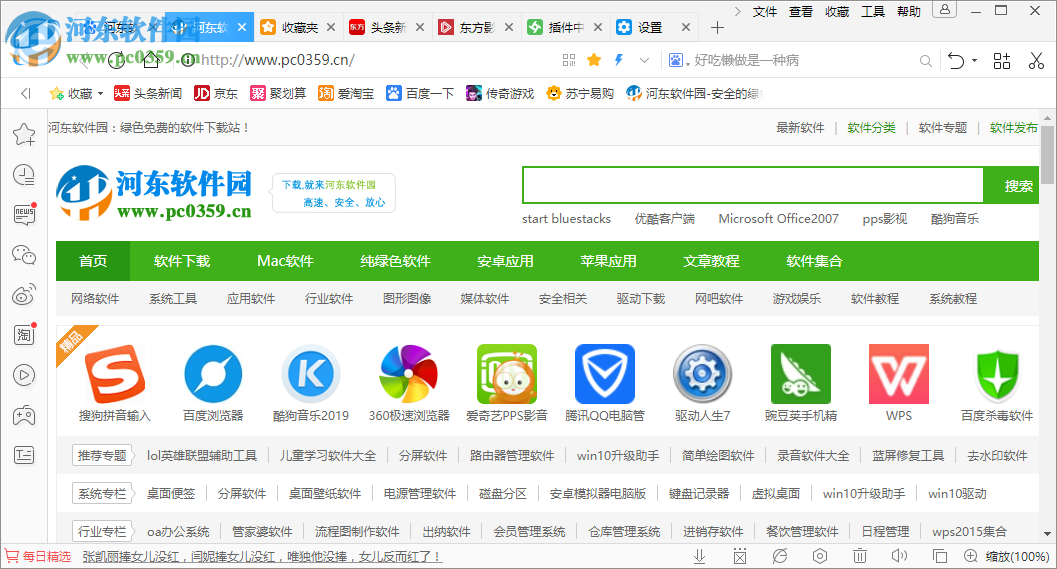Click the scissors screenshot icon

[x=1036, y=61]
